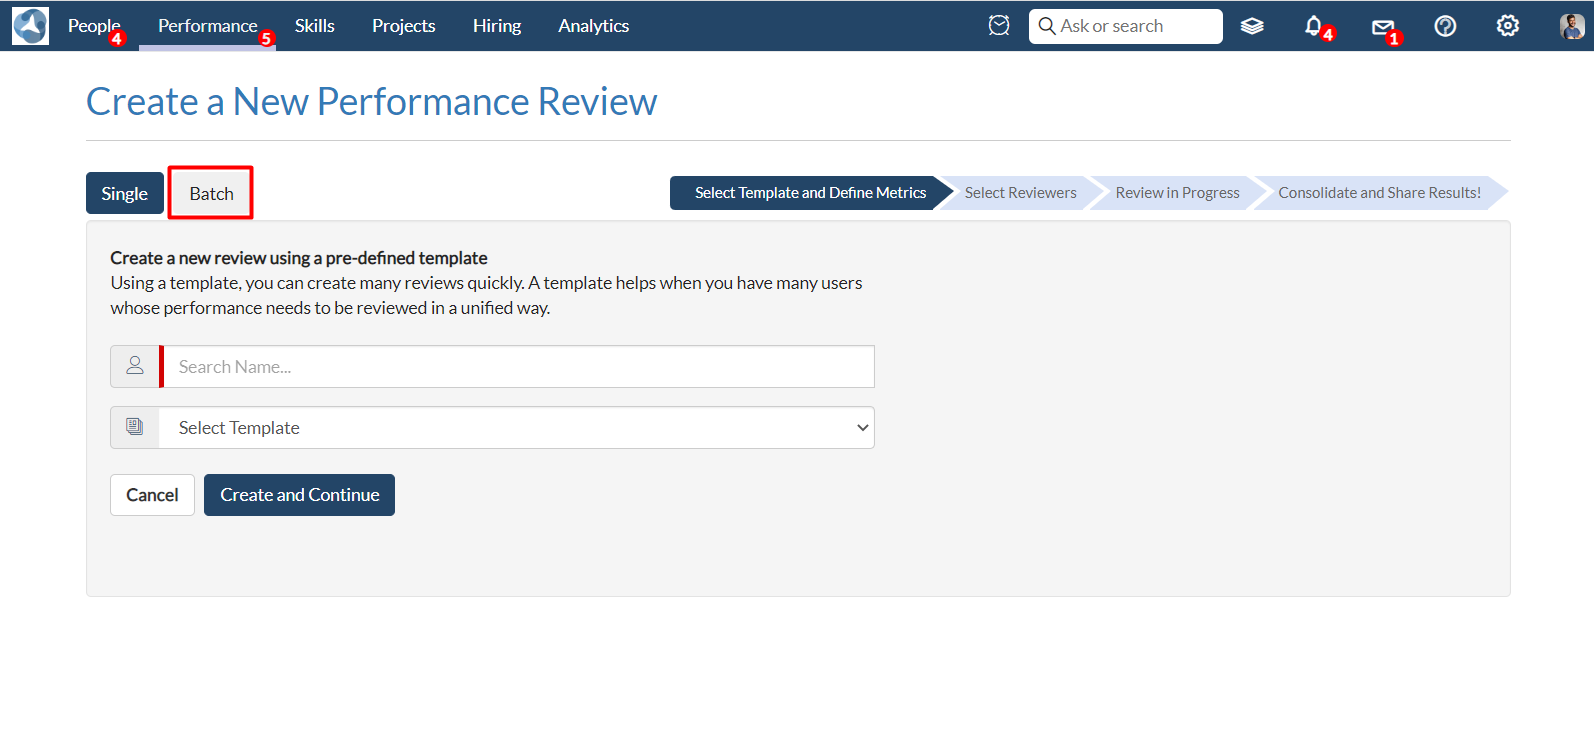Open the layers stack icon in header
Screen dimensions: 1594x743
click(x=1252, y=26)
